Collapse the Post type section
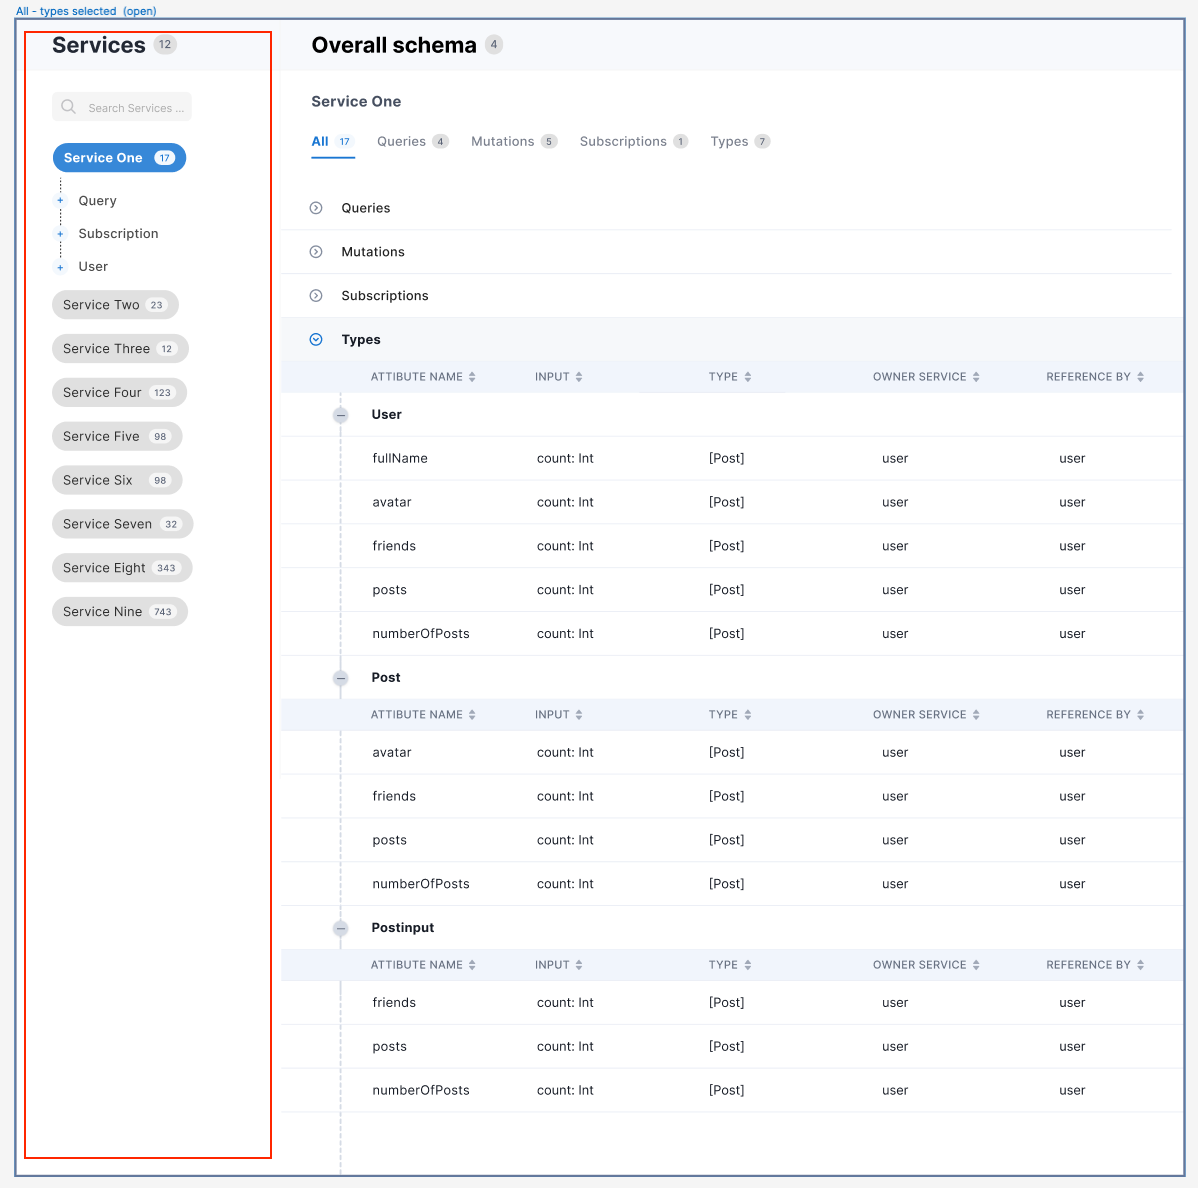 (x=341, y=677)
